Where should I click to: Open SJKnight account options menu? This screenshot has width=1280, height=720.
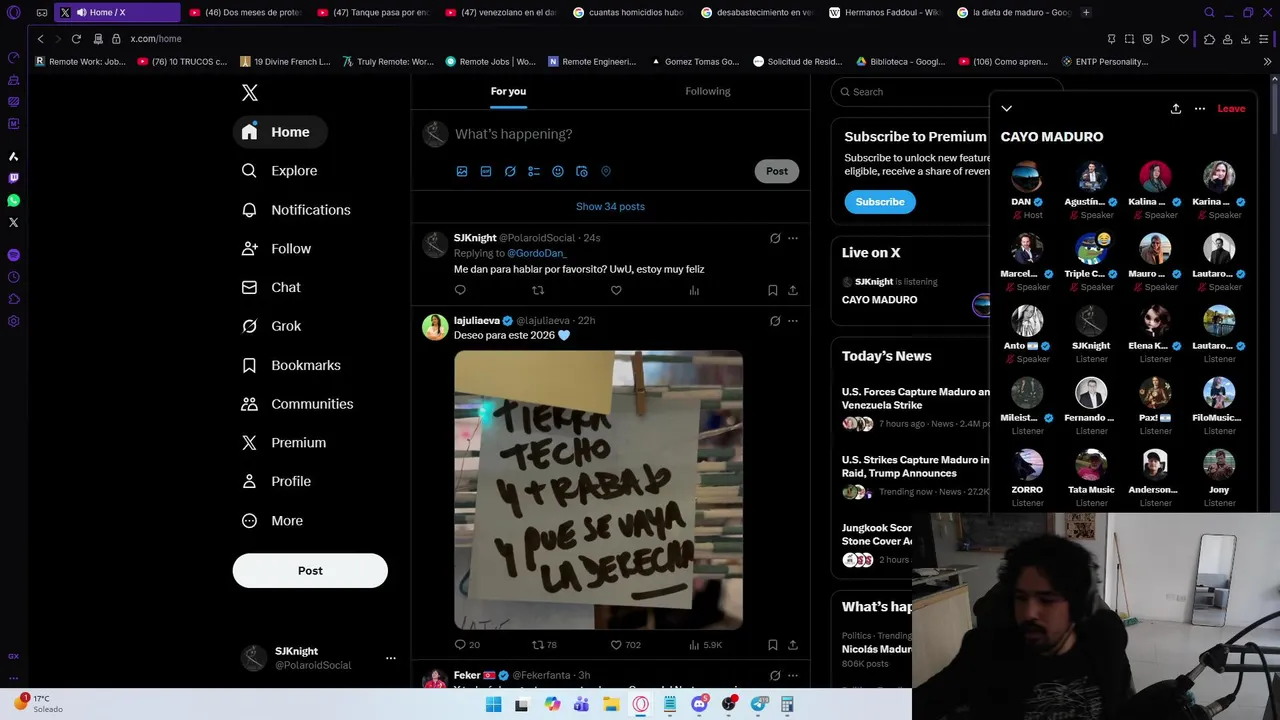coord(391,658)
